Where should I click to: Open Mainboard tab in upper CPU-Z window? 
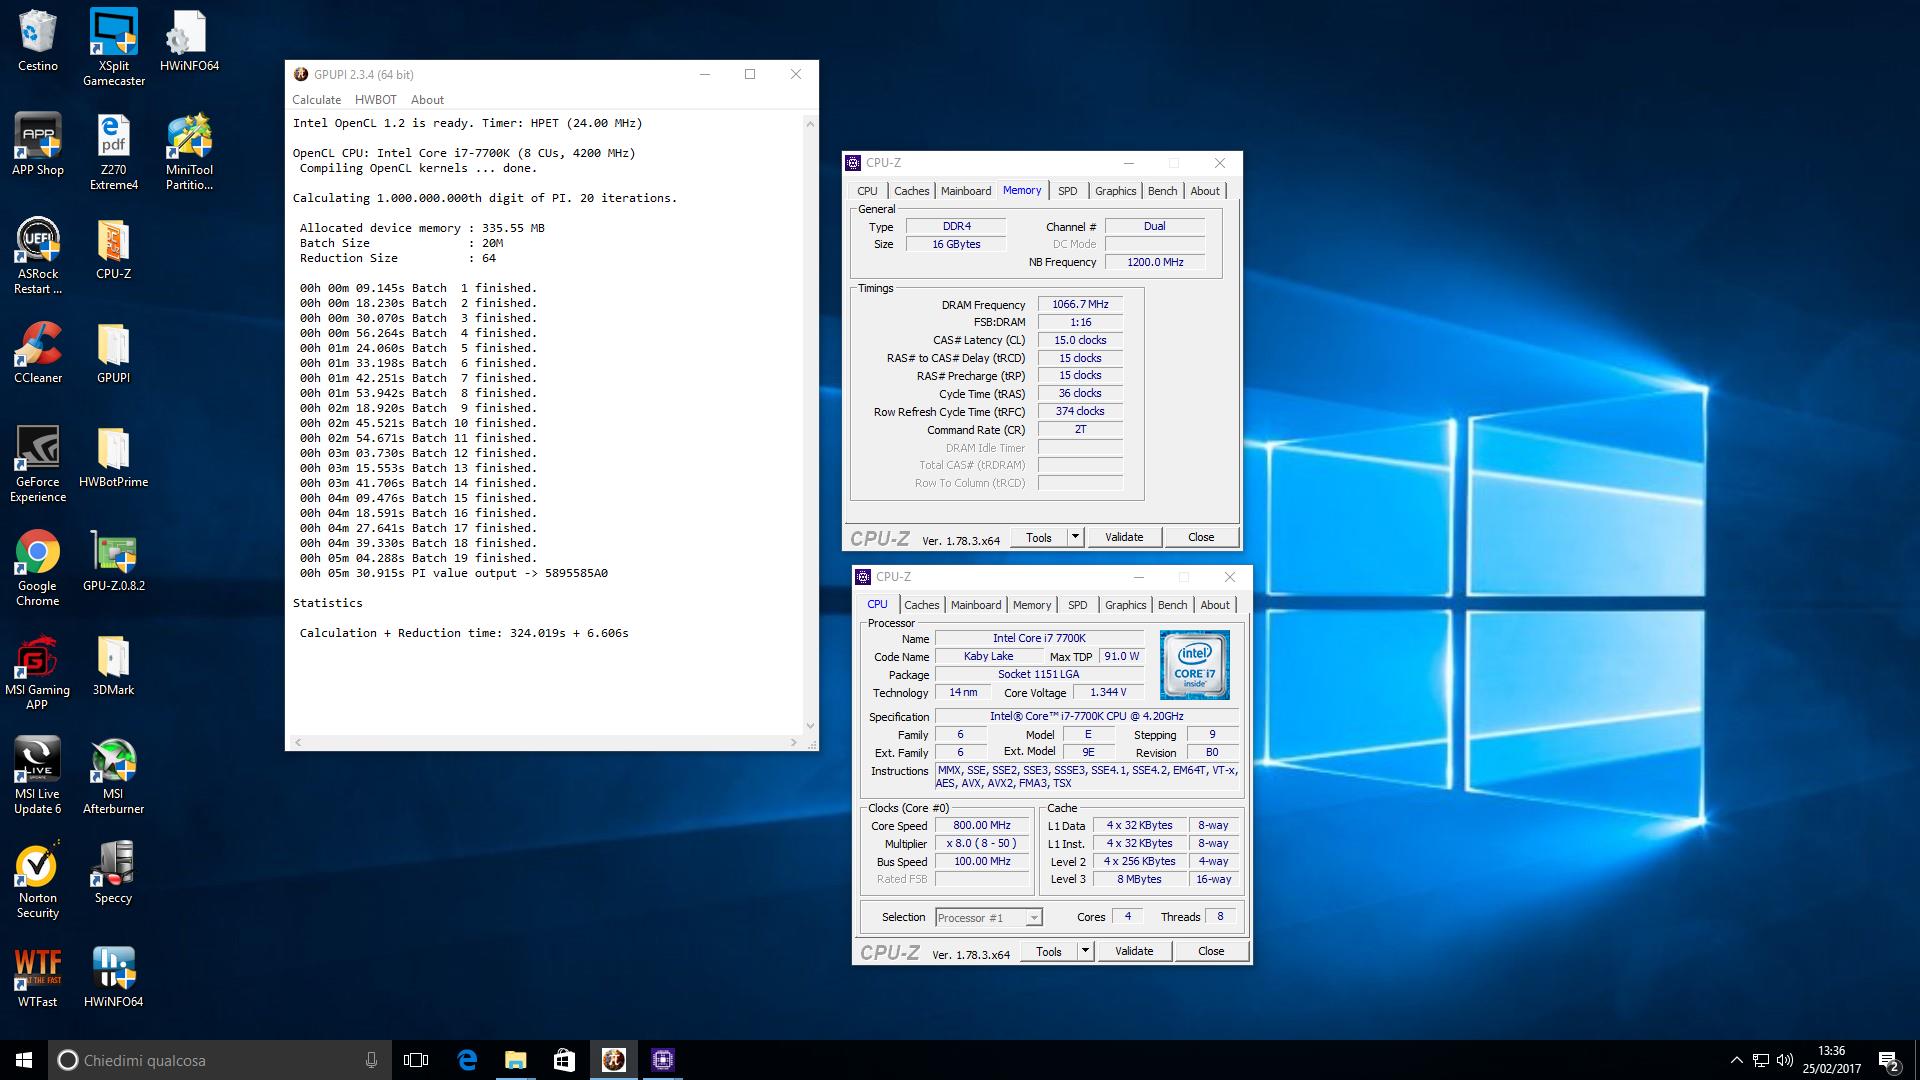pyautogui.click(x=966, y=191)
